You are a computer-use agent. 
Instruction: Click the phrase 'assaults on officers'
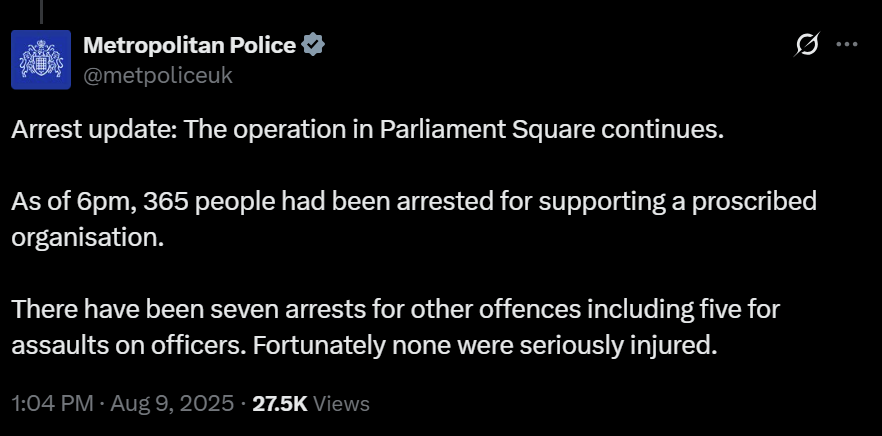pyautogui.click(x=129, y=346)
